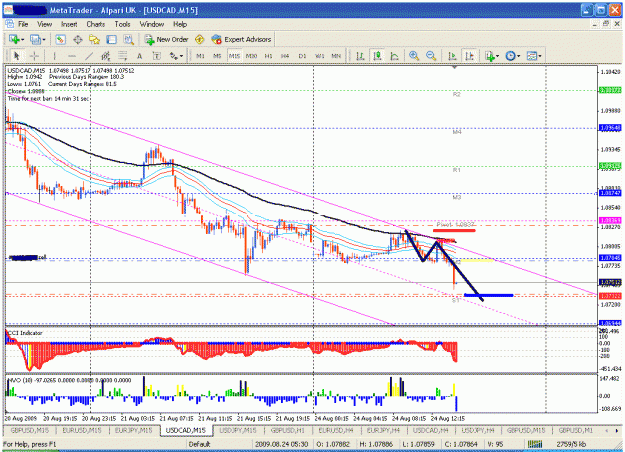Image resolution: width=625 pixels, height=452 pixels.
Task: Click the chart tabs right scroll arrow
Action: 617,430
